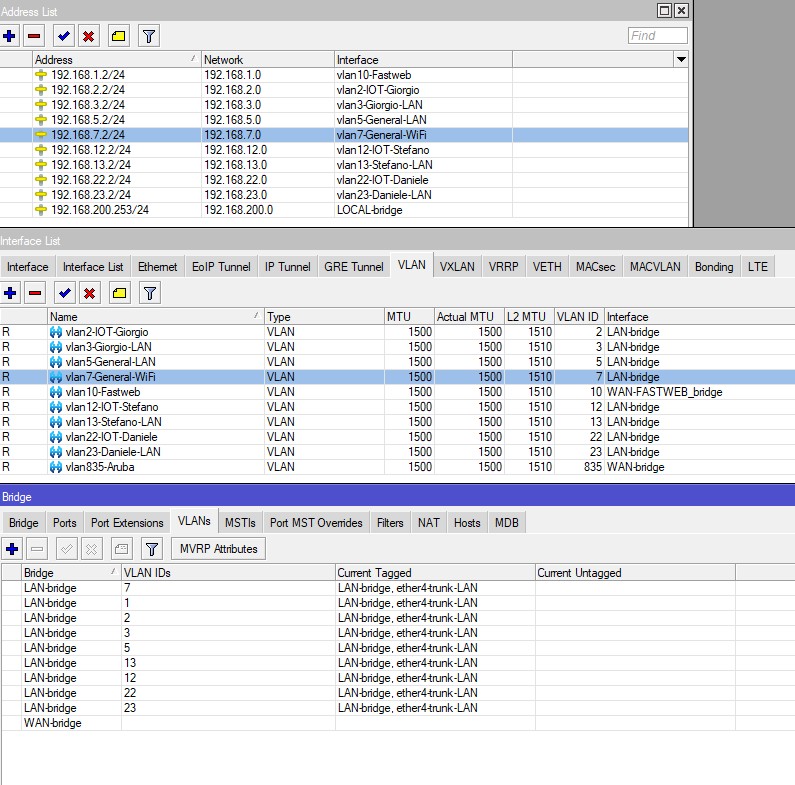Viewport: 795px width, 785px height.
Task: Click the Find search field
Action: point(657,36)
